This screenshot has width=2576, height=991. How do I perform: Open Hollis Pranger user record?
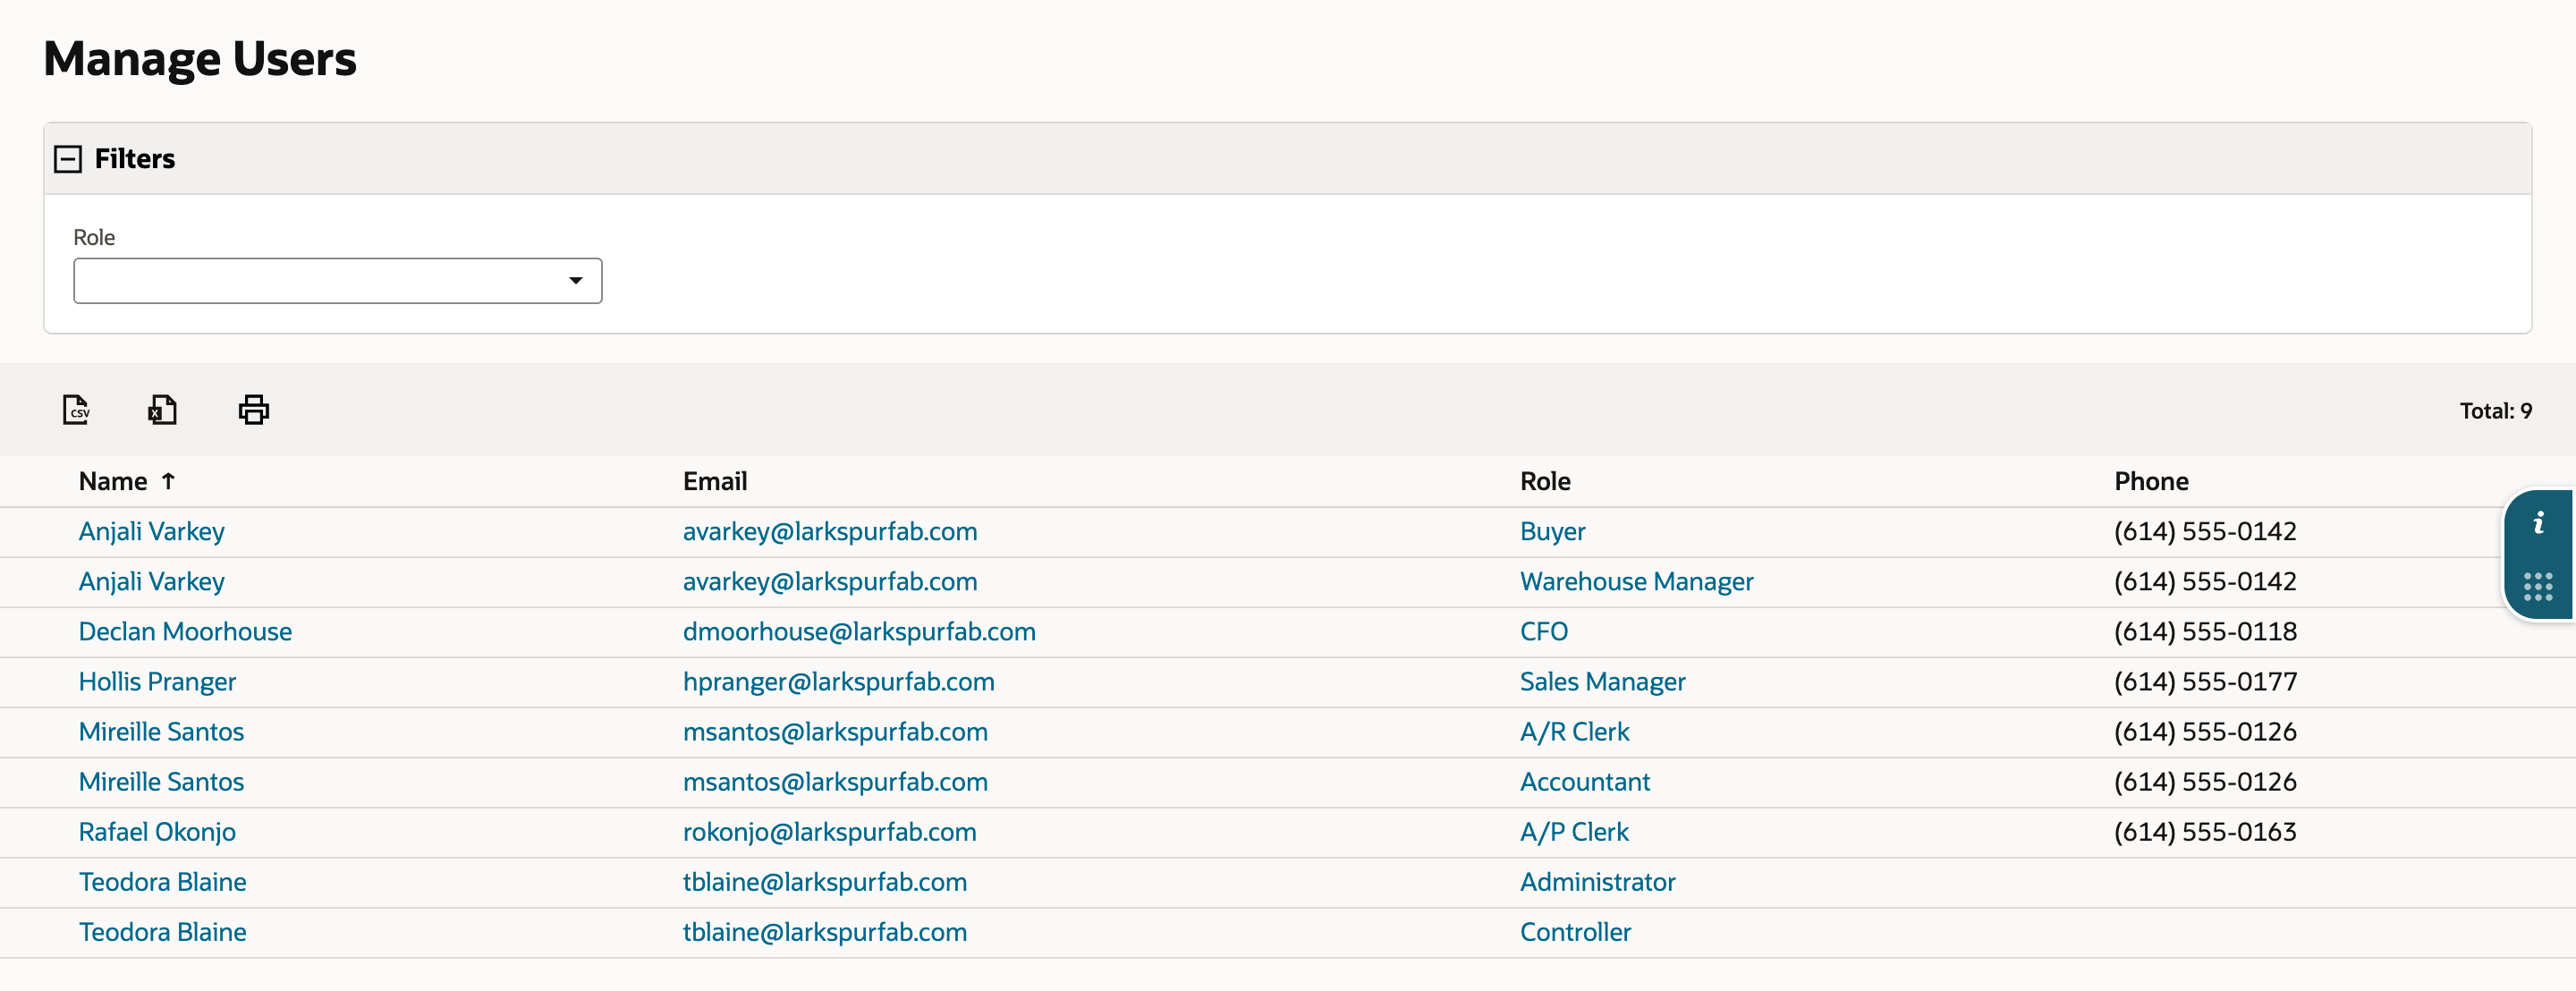click(158, 682)
